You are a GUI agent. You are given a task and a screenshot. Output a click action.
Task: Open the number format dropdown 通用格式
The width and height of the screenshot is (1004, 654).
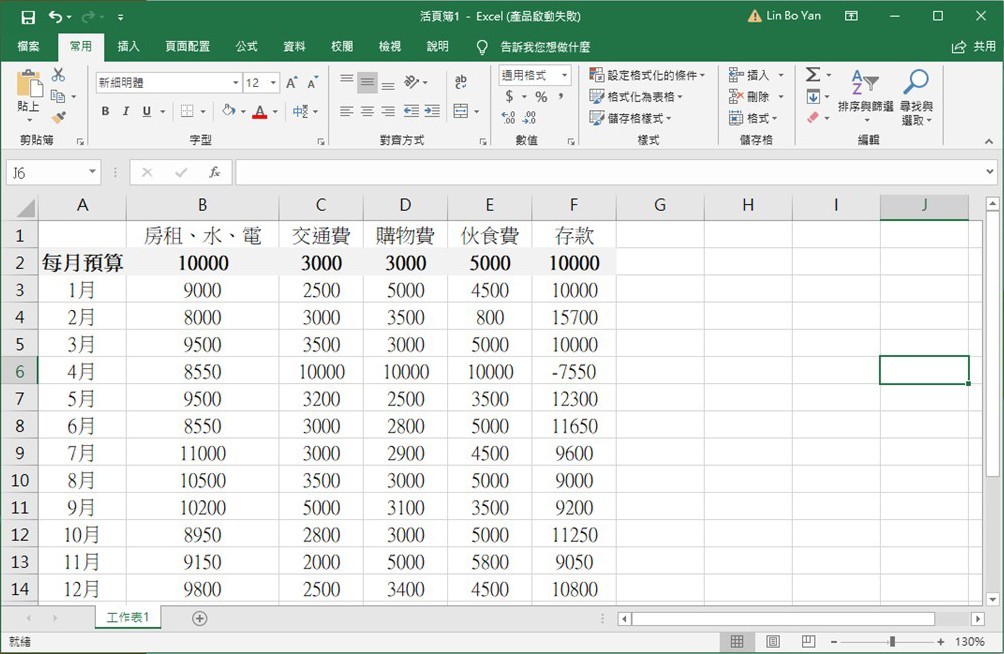click(x=564, y=75)
